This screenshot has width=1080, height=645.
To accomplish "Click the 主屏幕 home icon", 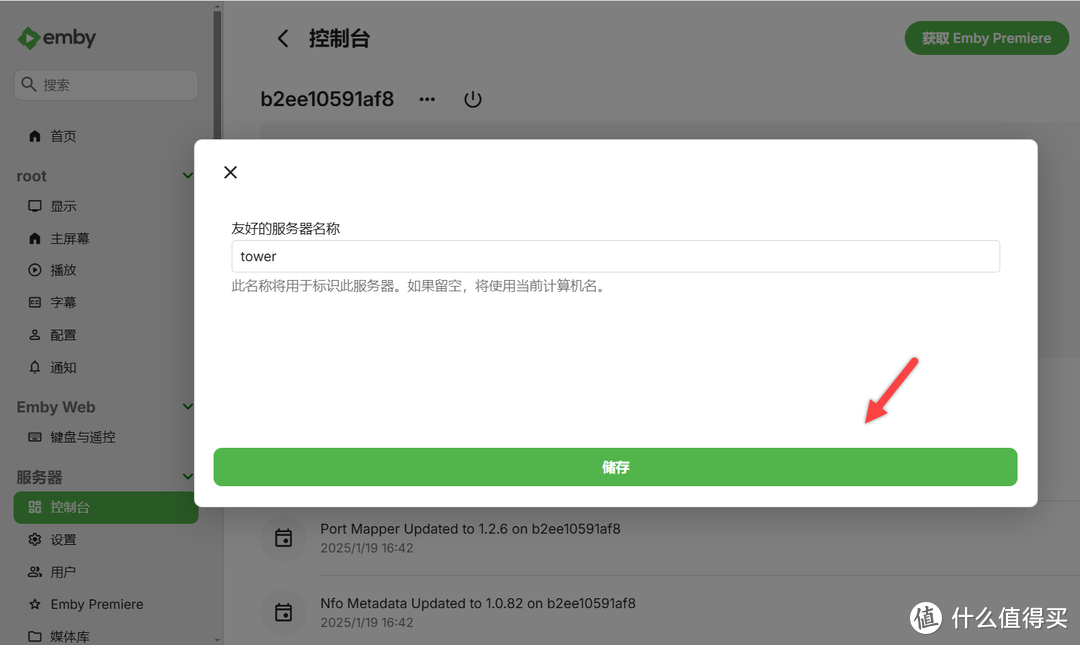I will pos(34,238).
